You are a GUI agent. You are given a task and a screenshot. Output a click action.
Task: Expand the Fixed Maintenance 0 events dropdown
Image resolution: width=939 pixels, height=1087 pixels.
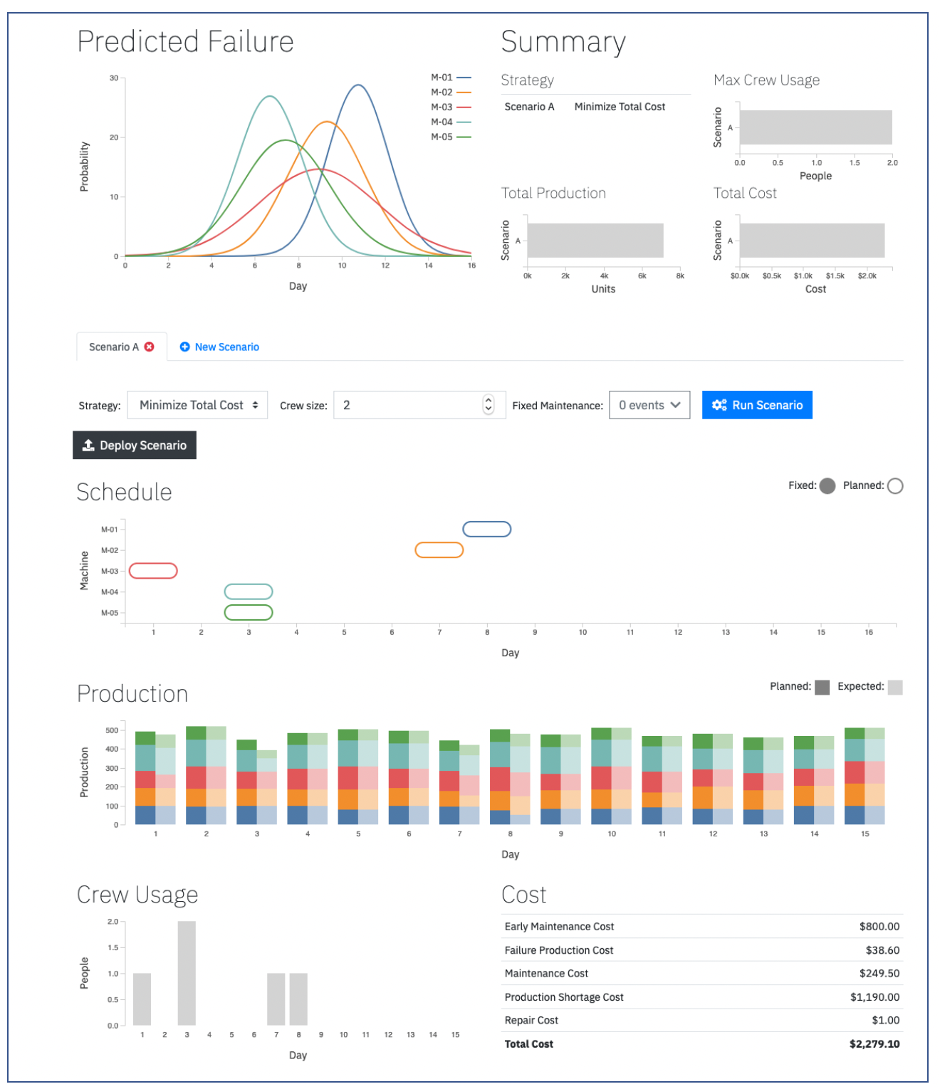click(x=649, y=405)
